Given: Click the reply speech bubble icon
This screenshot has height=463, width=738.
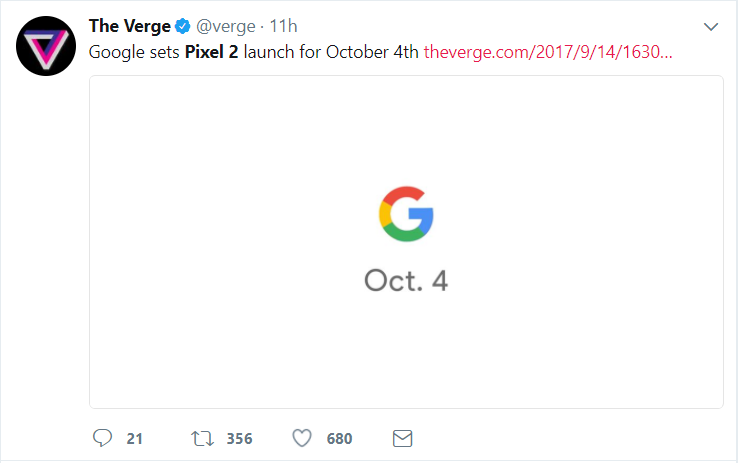Looking at the screenshot, I should (x=101, y=438).
